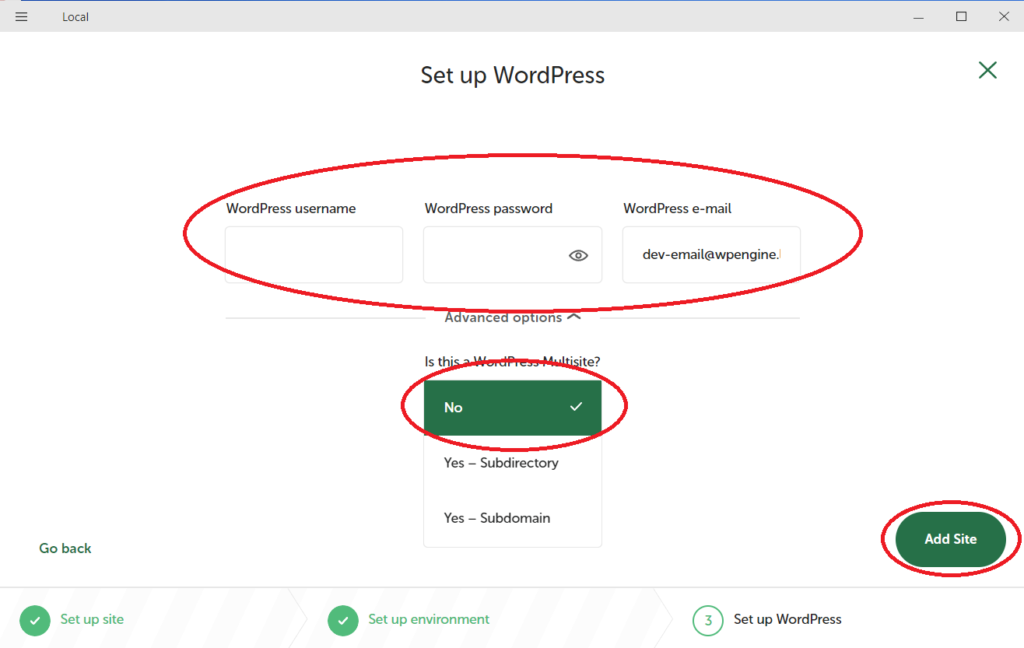Click the step 3 circle icon
The image size is (1024, 648).
tap(708, 621)
